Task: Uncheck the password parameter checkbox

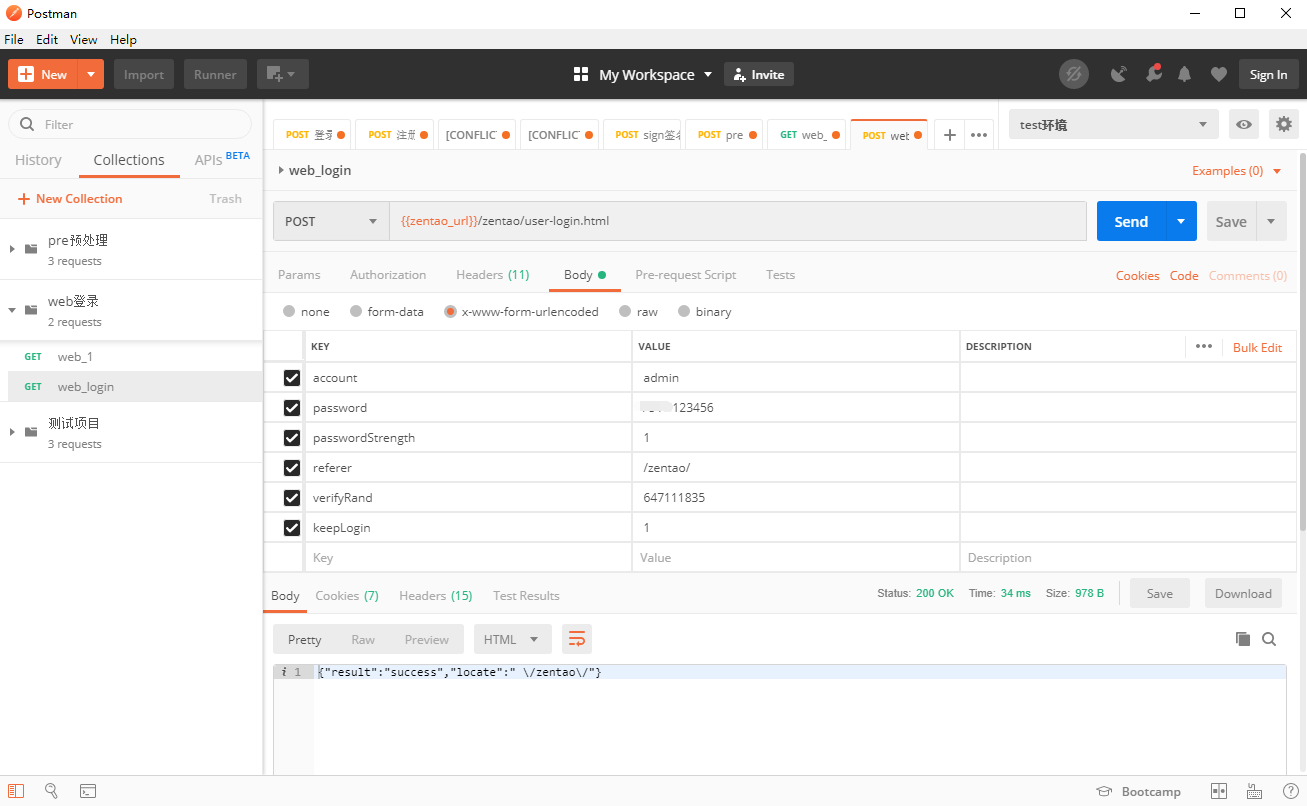Action: tap(292, 408)
